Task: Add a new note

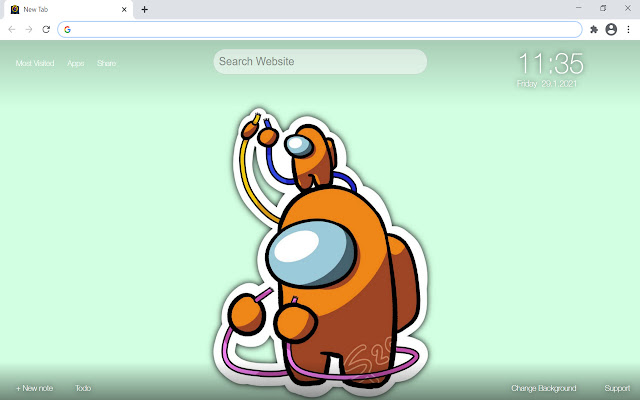Action: pos(34,388)
